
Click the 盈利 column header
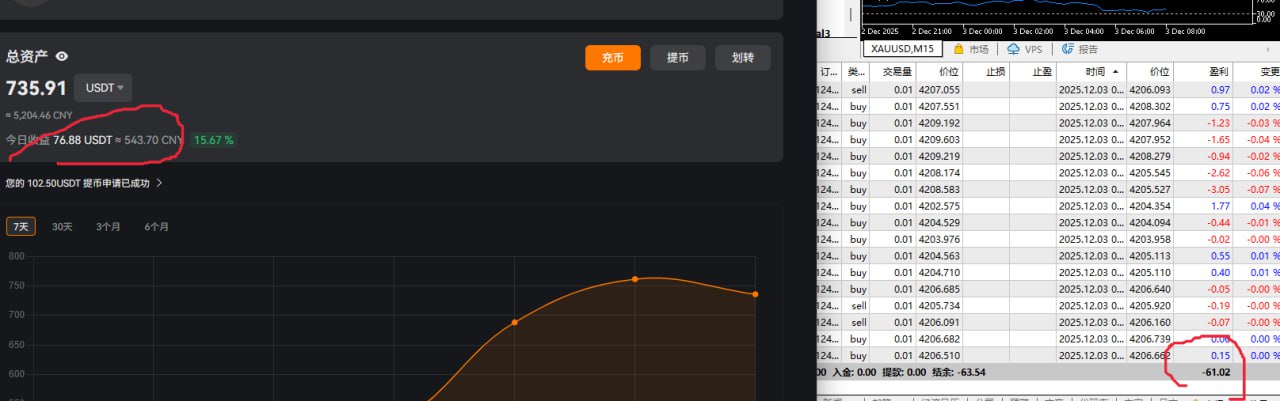[1203, 72]
